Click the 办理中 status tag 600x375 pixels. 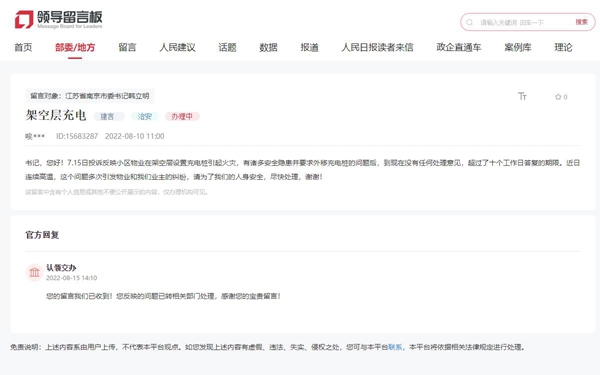[182, 116]
